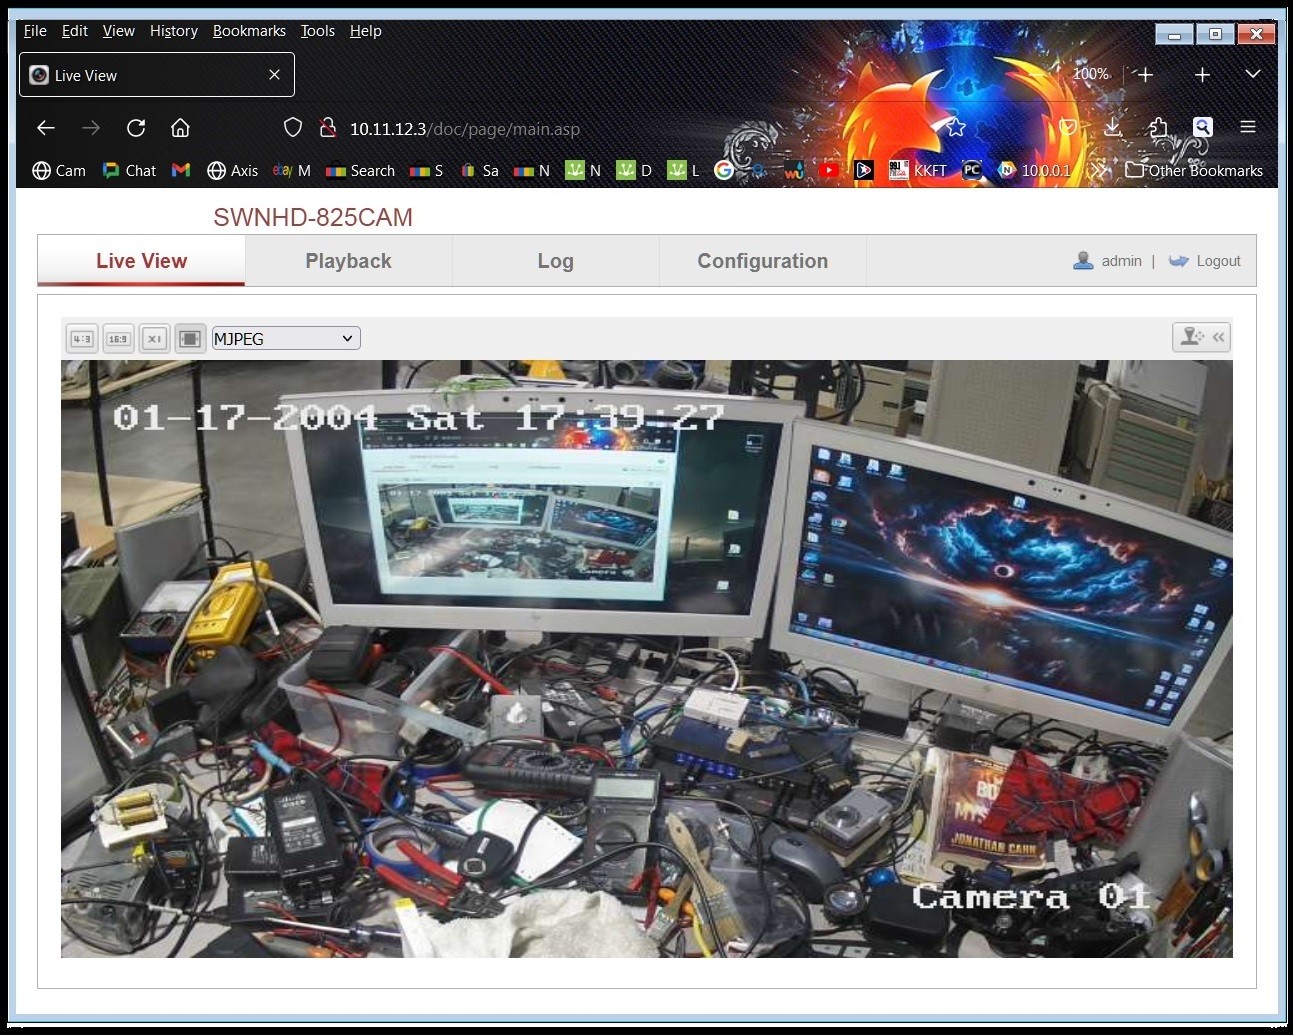Screen dimensions: 1293x1035
Task: Expand the PTZ control panel
Action: (x=1201, y=337)
